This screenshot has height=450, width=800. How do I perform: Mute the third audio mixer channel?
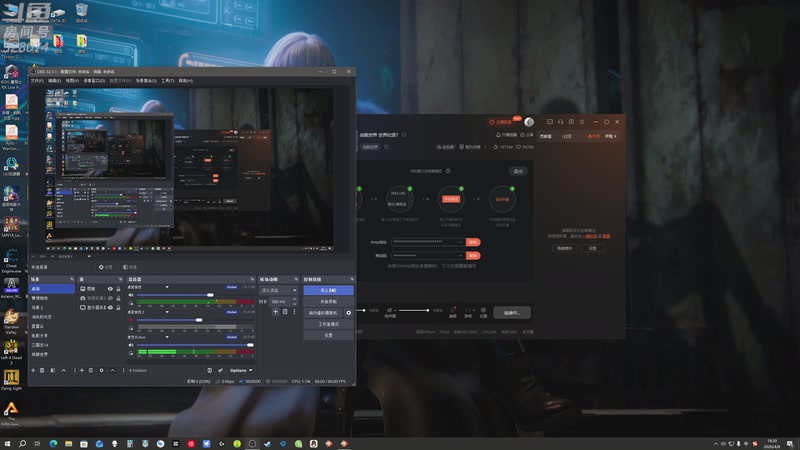[131, 345]
